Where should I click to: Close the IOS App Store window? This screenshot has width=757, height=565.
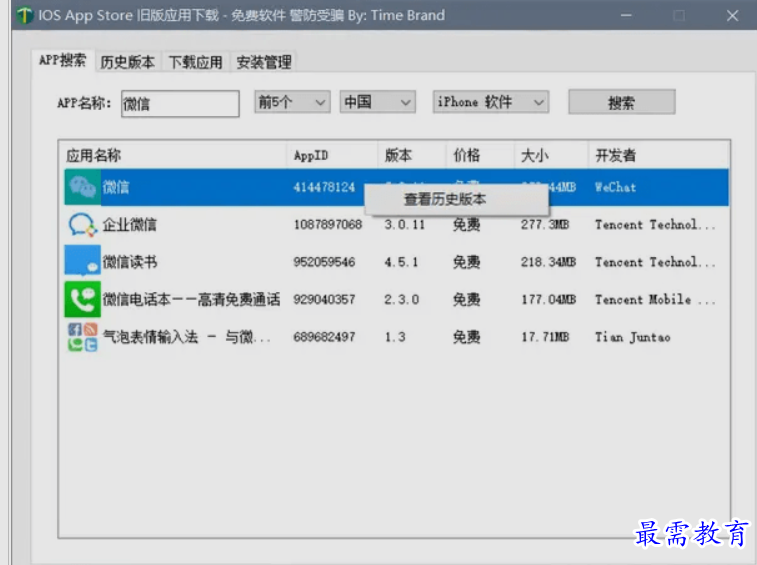point(732,15)
